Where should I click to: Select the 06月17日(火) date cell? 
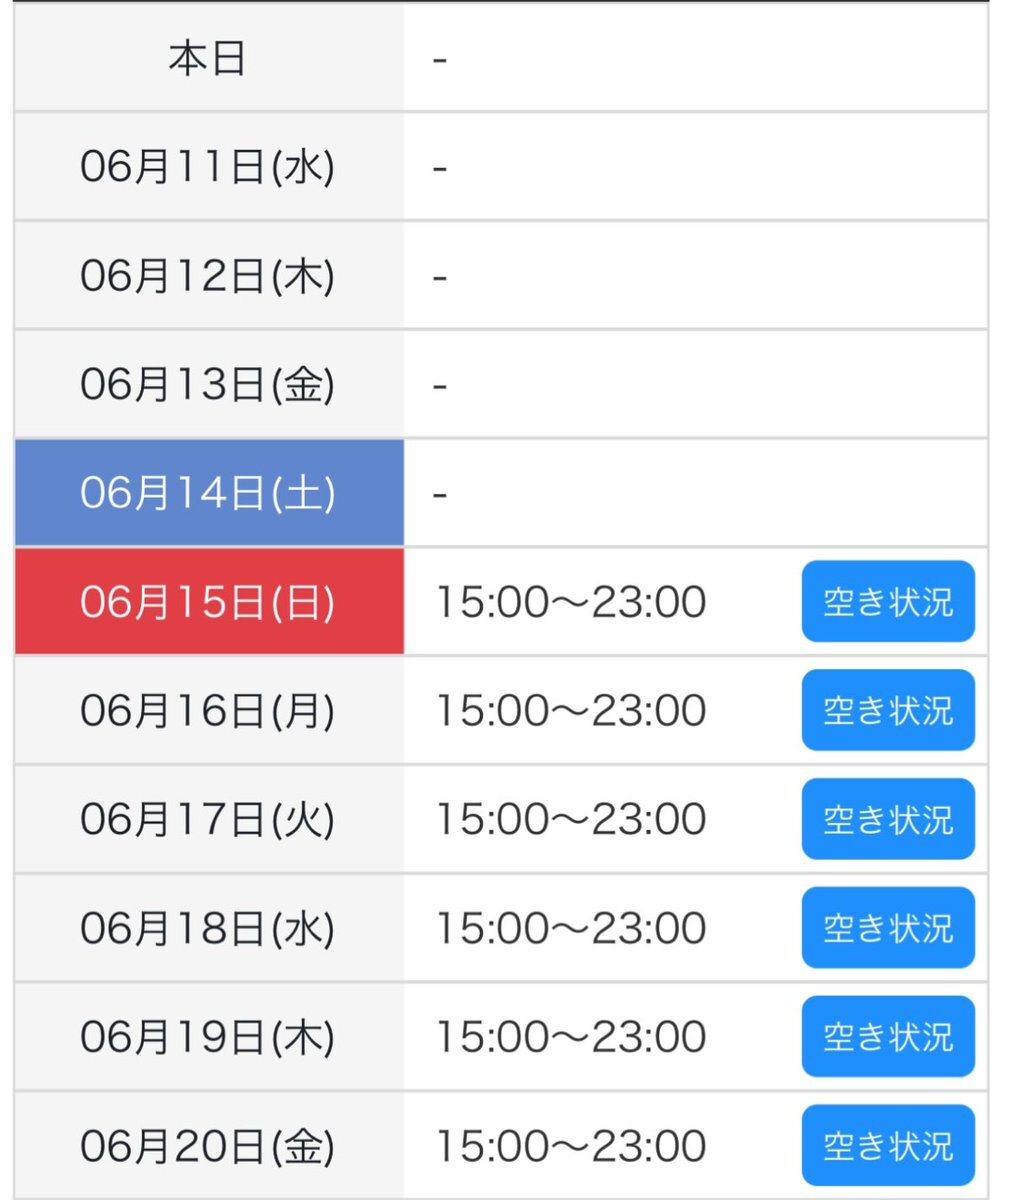pyautogui.click(x=209, y=819)
